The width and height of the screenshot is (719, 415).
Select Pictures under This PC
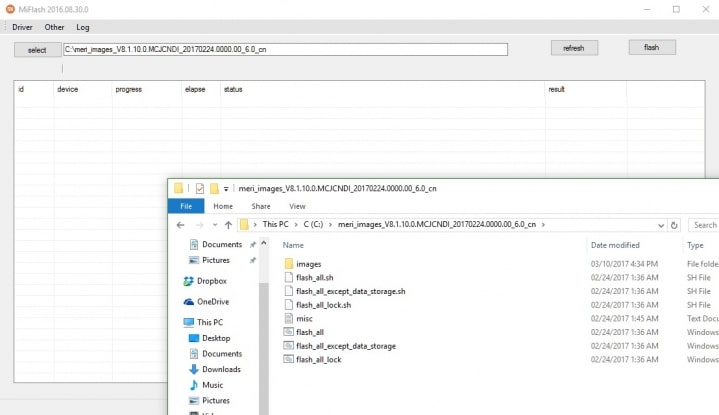point(216,400)
